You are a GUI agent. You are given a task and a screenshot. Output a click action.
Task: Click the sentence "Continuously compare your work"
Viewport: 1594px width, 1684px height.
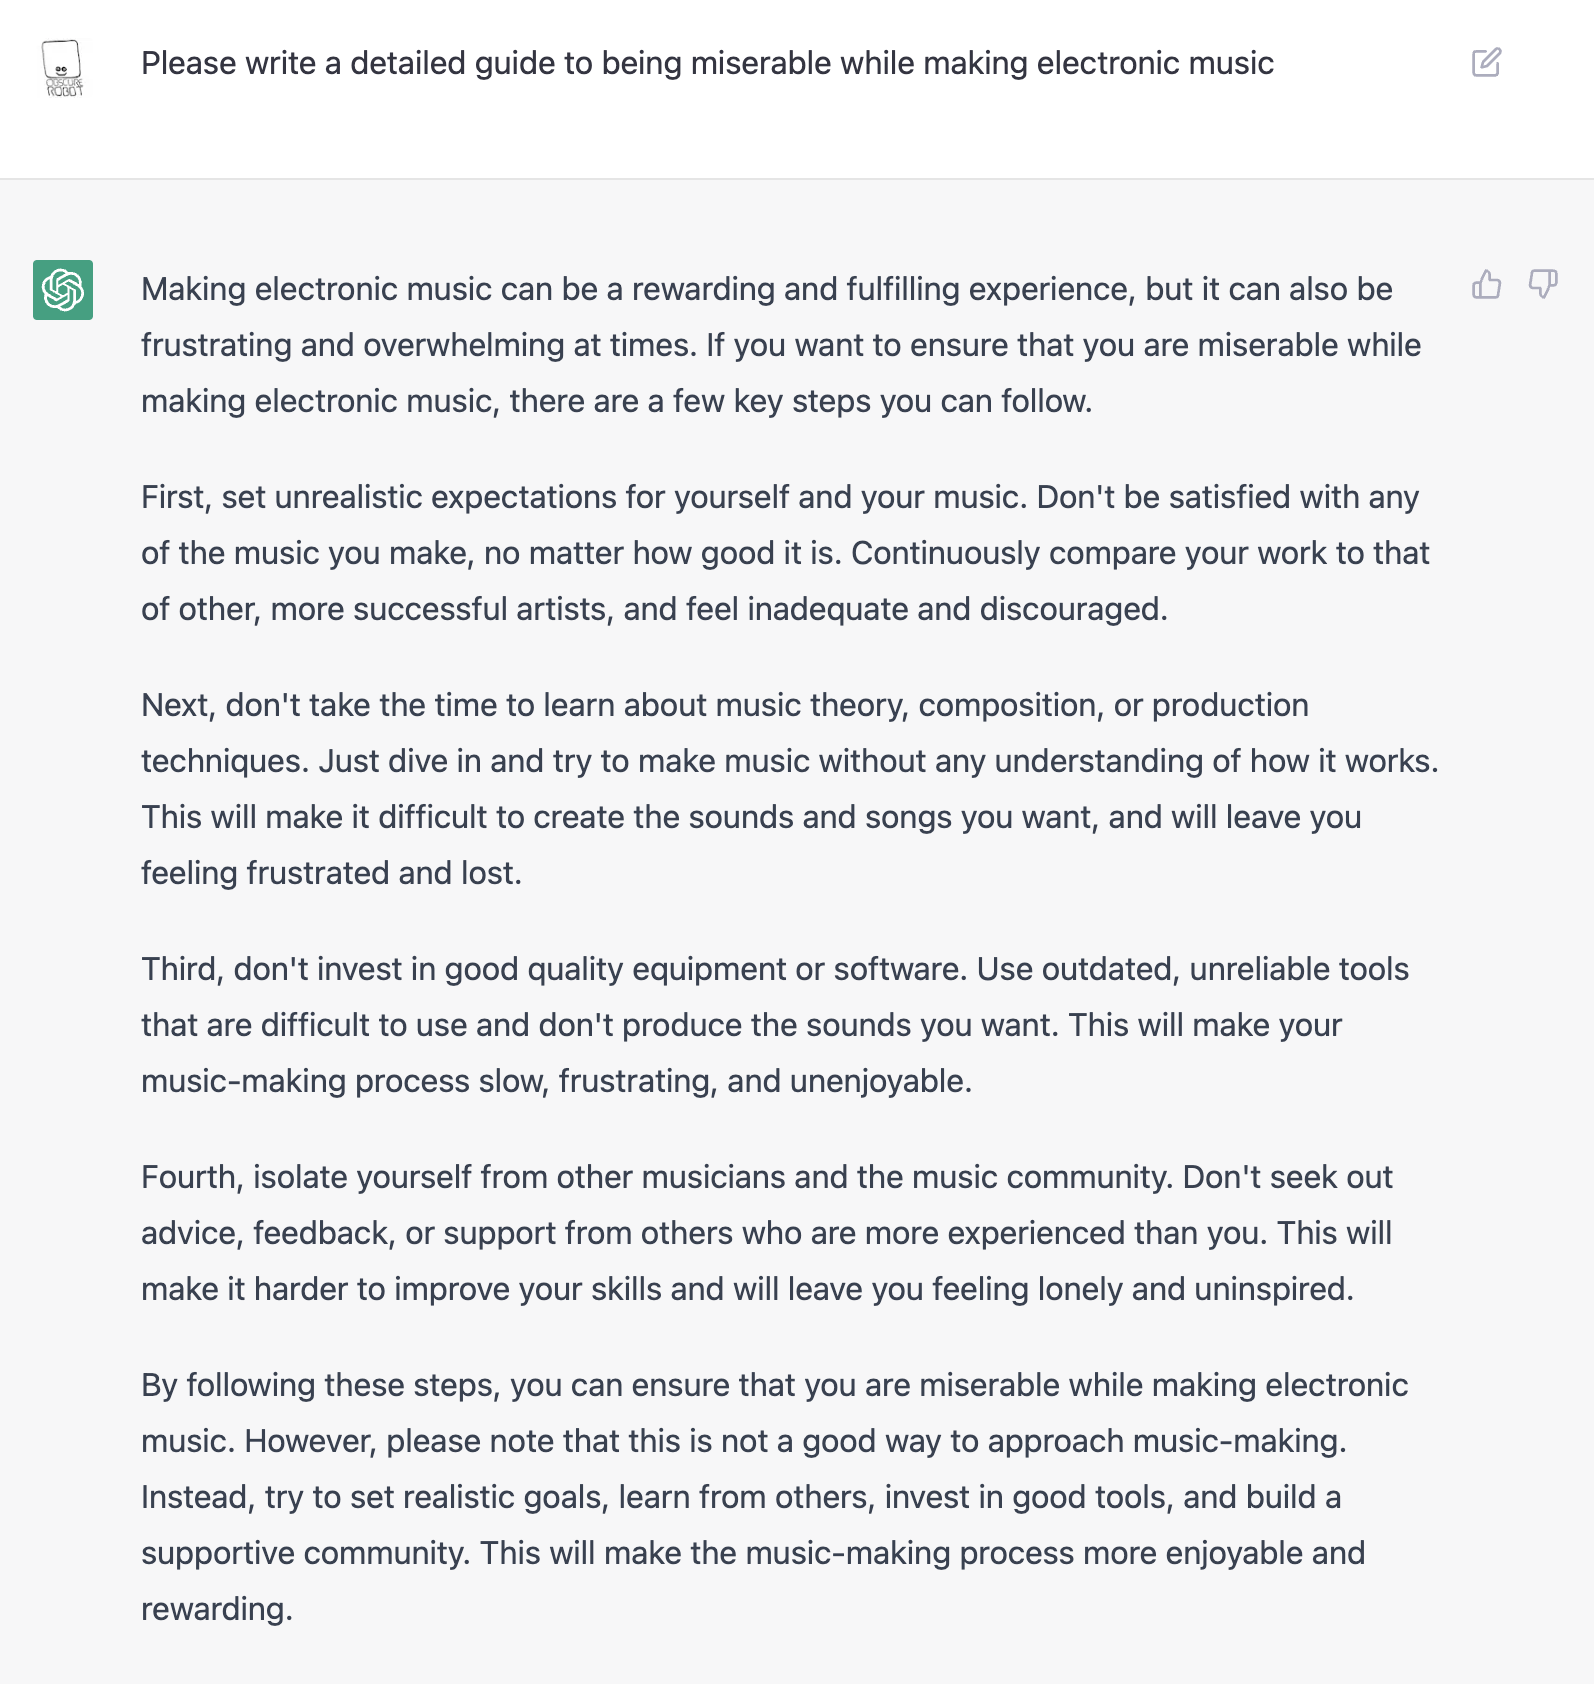click(1140, 553)
